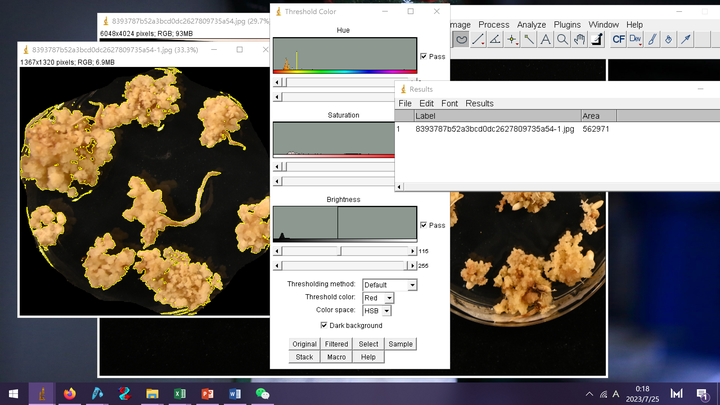
Task: Open the CF toolbar icon
Action: 618,40
